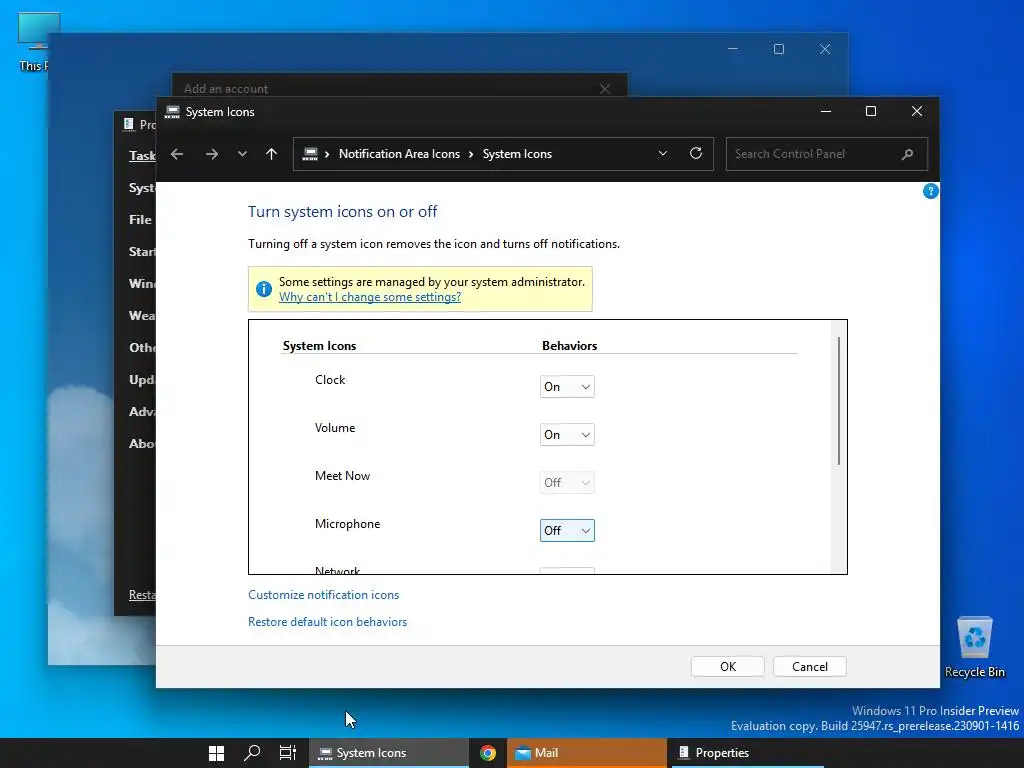1024x768 pixels.
Task: Click the Properties window title icon
Action: click(129, 124)
